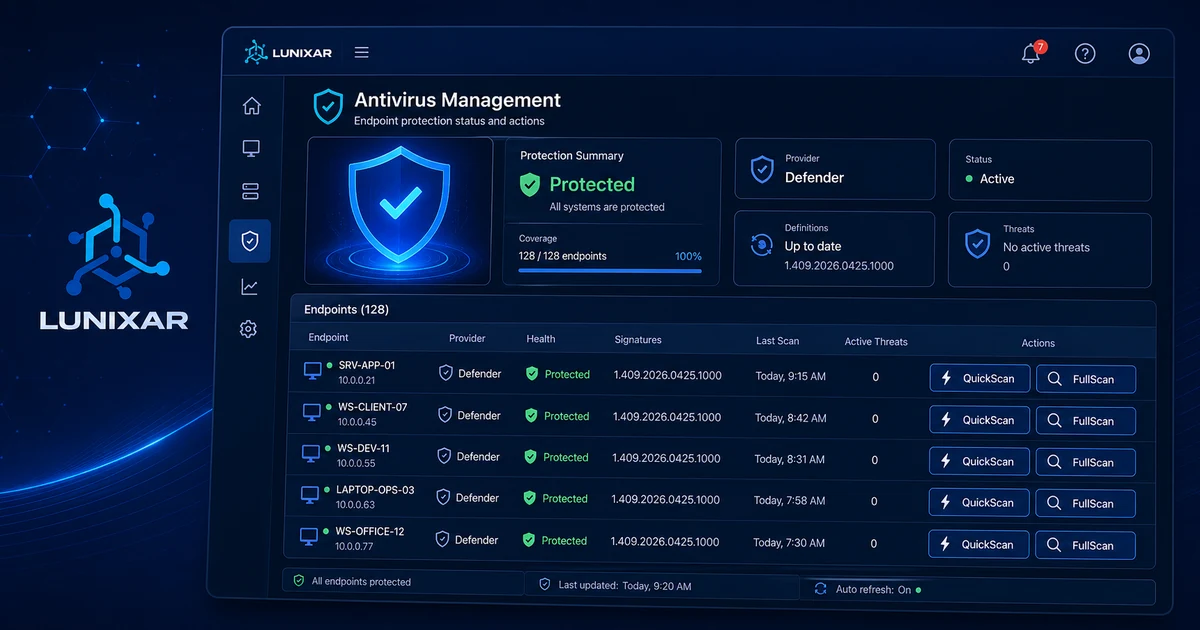
Task: Click the computer icon for LAPTOP-OPS-03
Action: click(x=310, y=494)
